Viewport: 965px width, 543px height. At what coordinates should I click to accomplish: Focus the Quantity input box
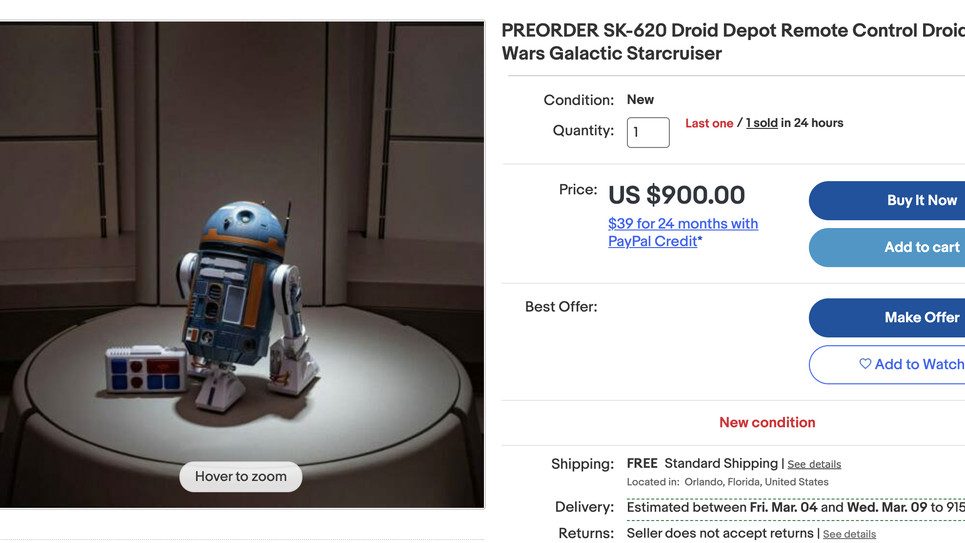point(648,132)
